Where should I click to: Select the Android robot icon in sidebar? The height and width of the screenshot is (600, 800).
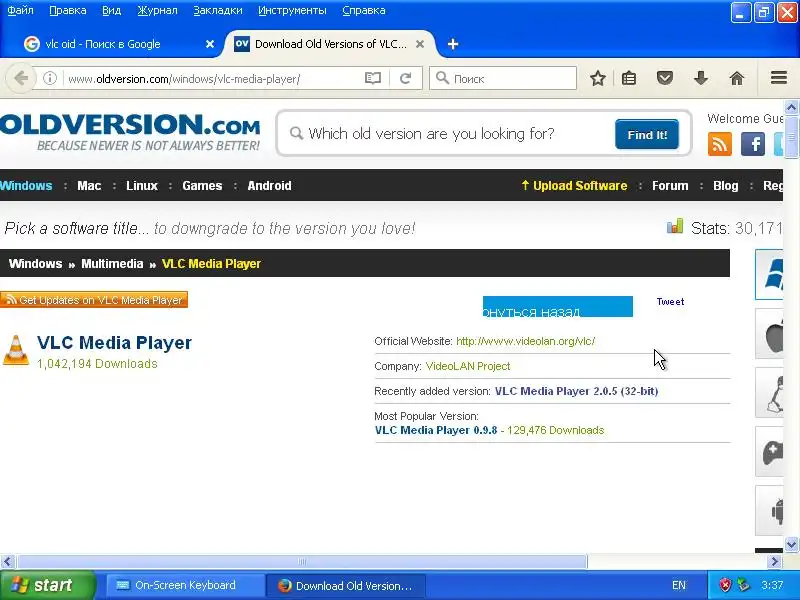click(769, 510)
